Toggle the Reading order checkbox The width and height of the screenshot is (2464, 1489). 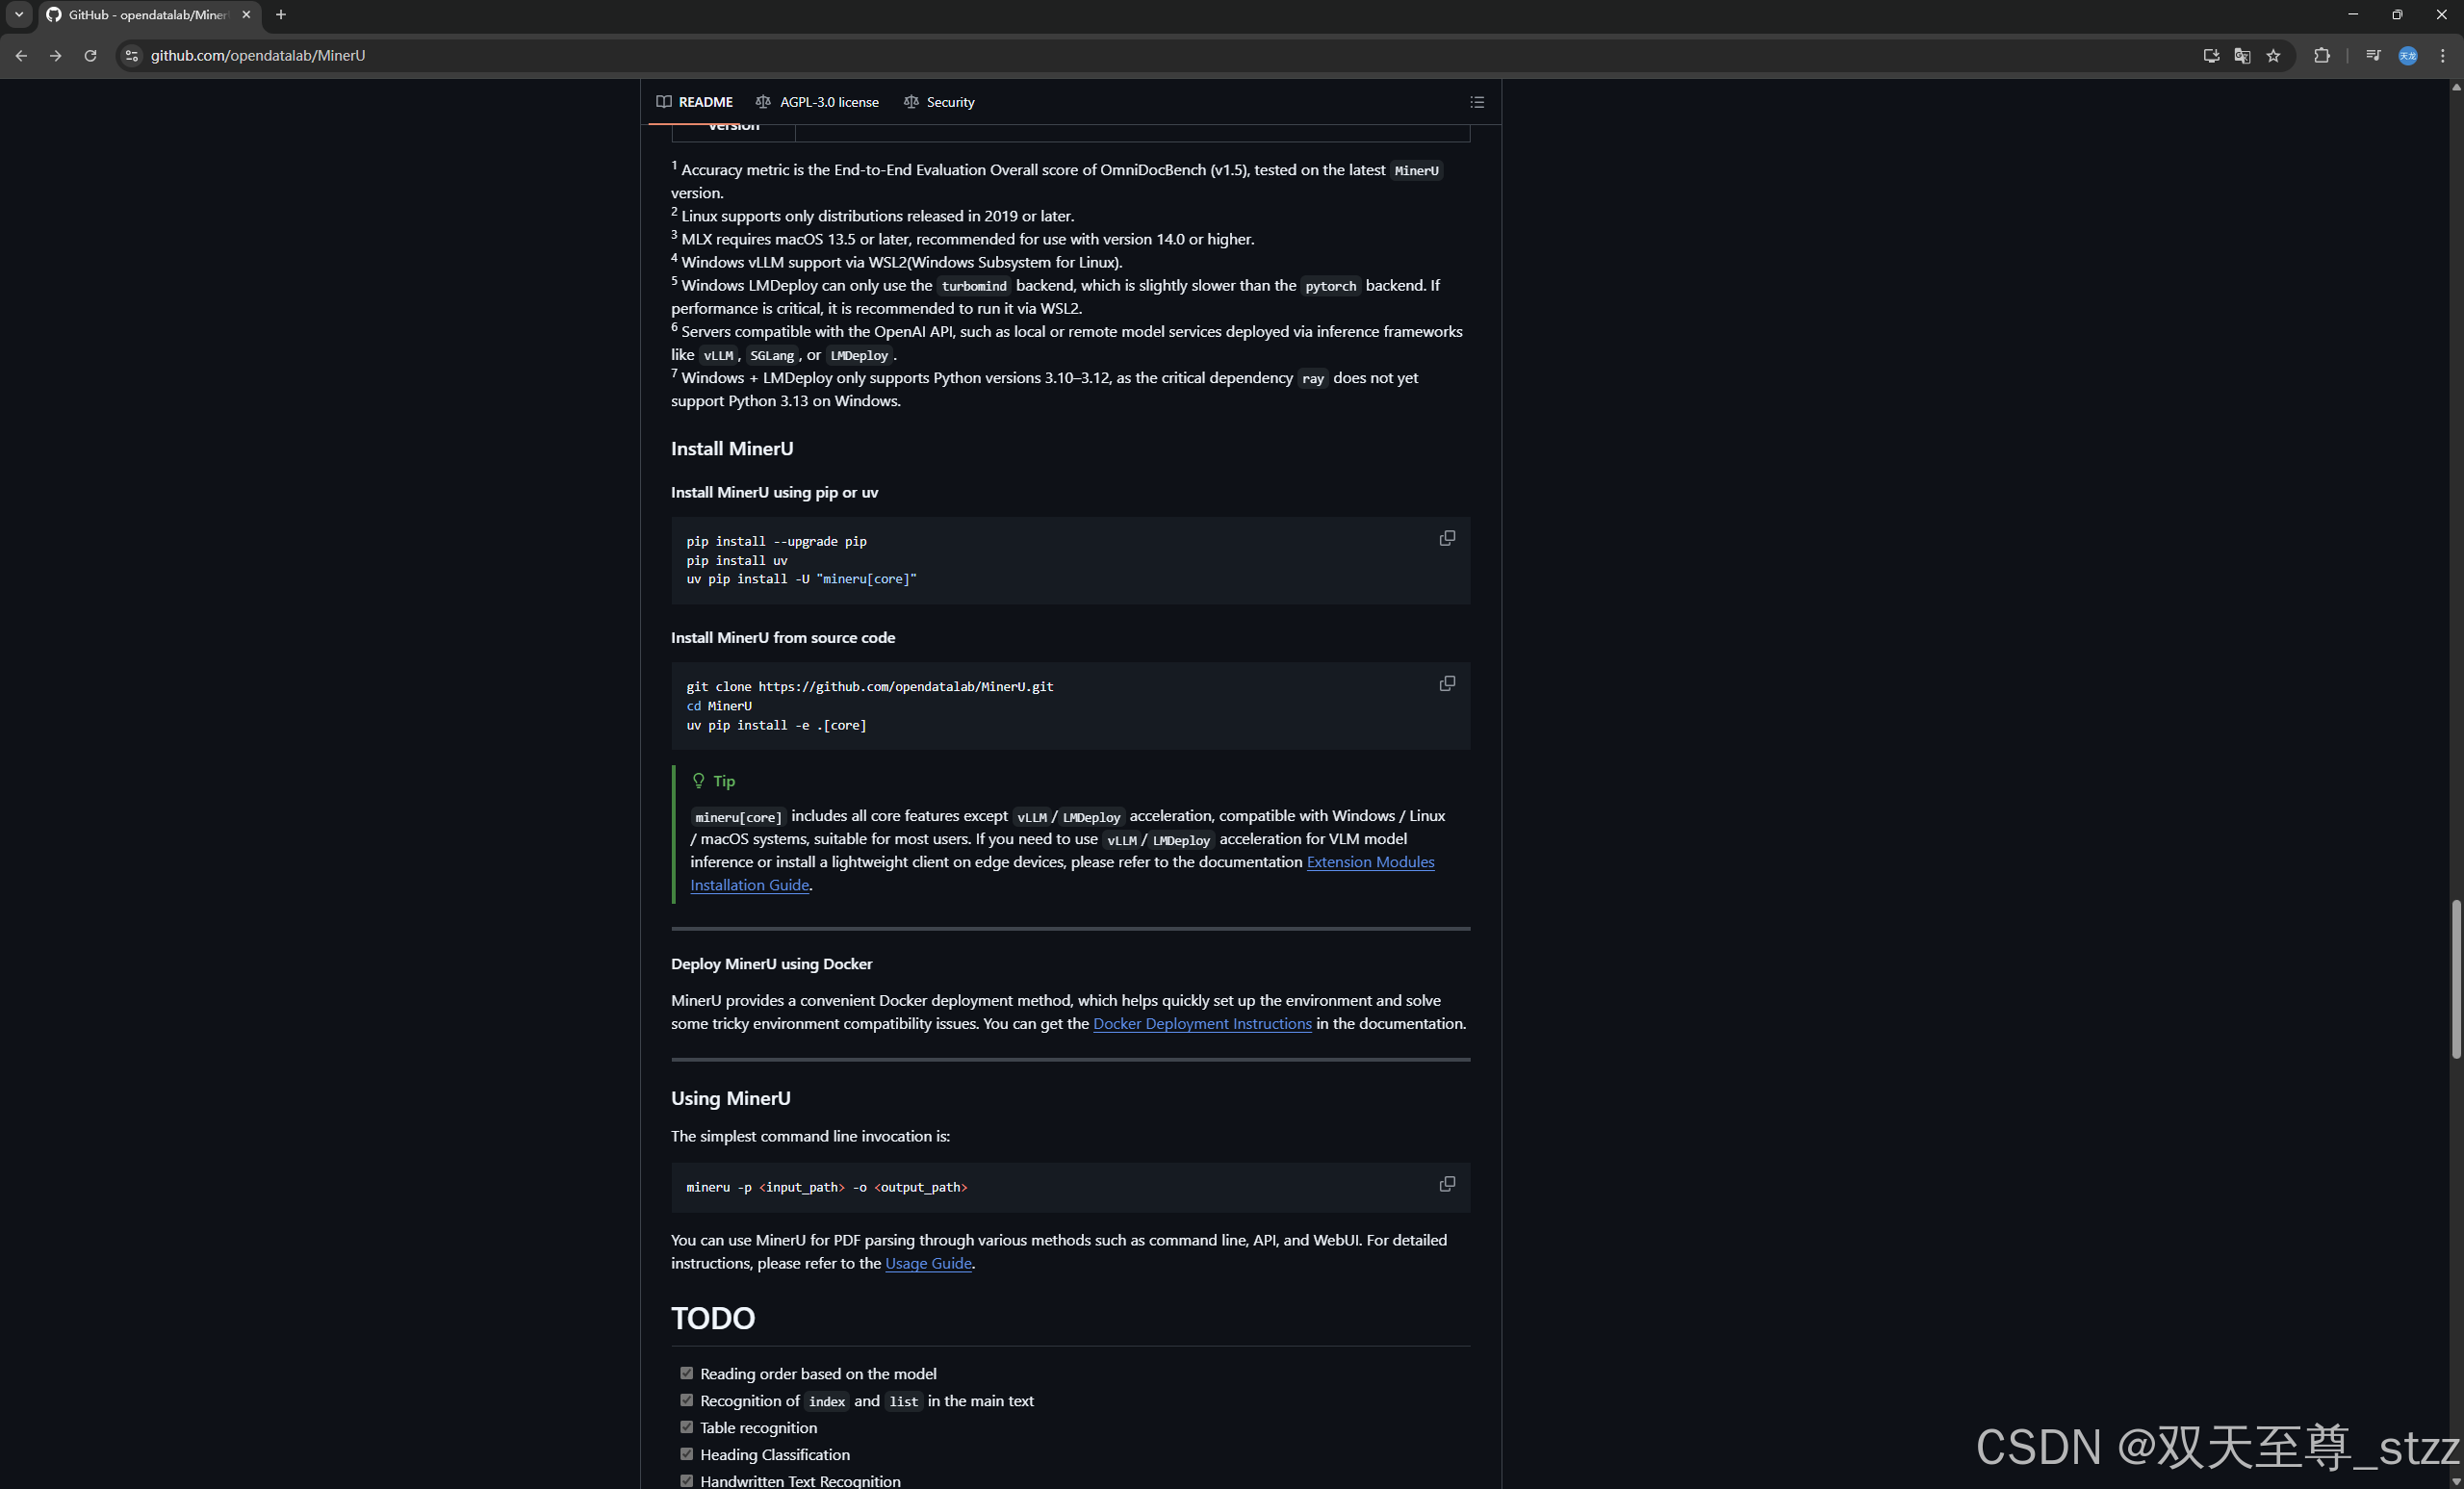point(686,1373)
